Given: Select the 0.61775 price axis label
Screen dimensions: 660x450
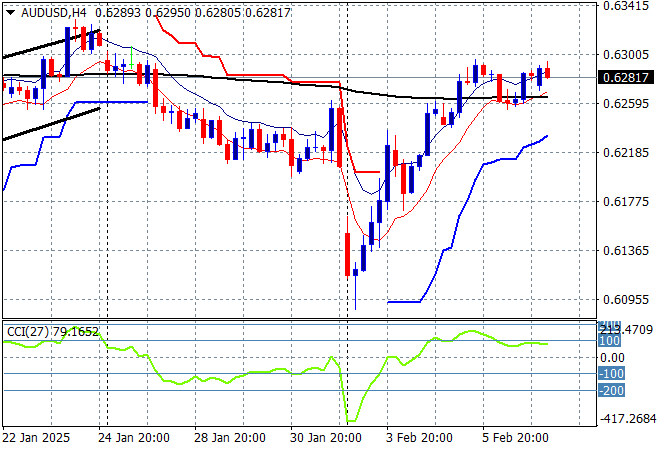Looking at the screenshot, I should click(x=626, y=202).
